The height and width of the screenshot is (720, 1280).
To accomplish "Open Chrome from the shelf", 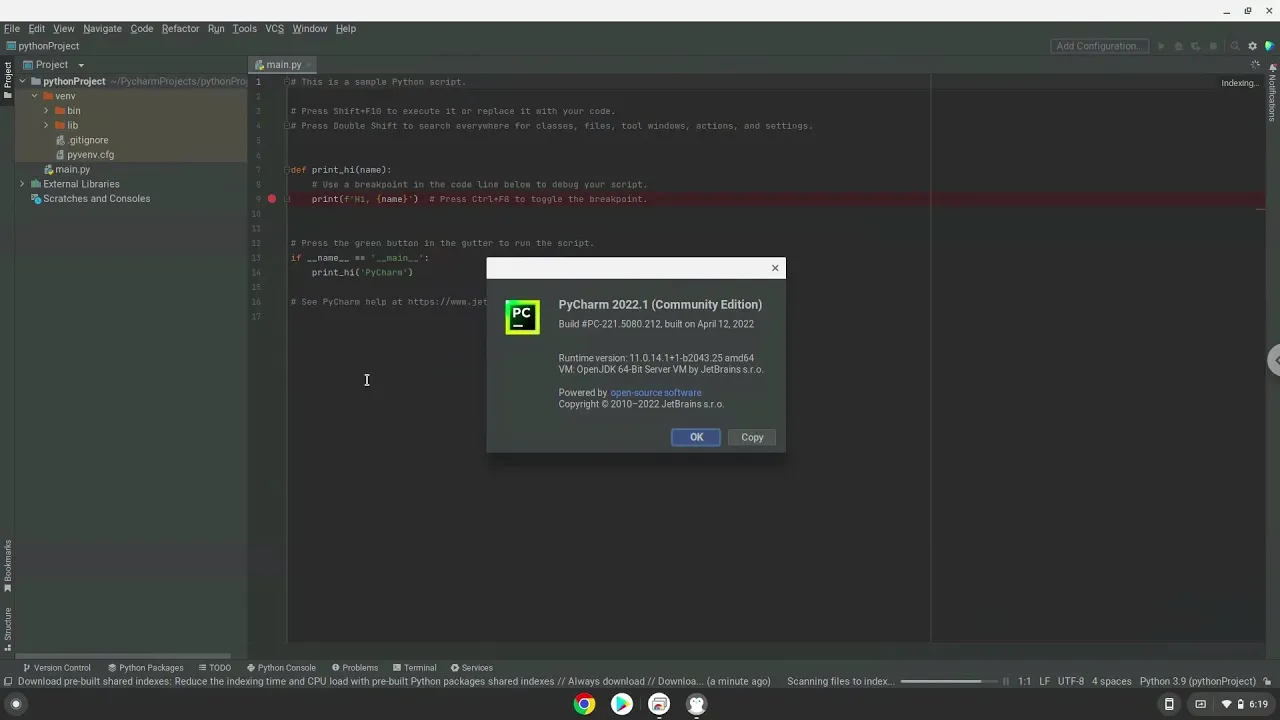I will tap(584, 704).
